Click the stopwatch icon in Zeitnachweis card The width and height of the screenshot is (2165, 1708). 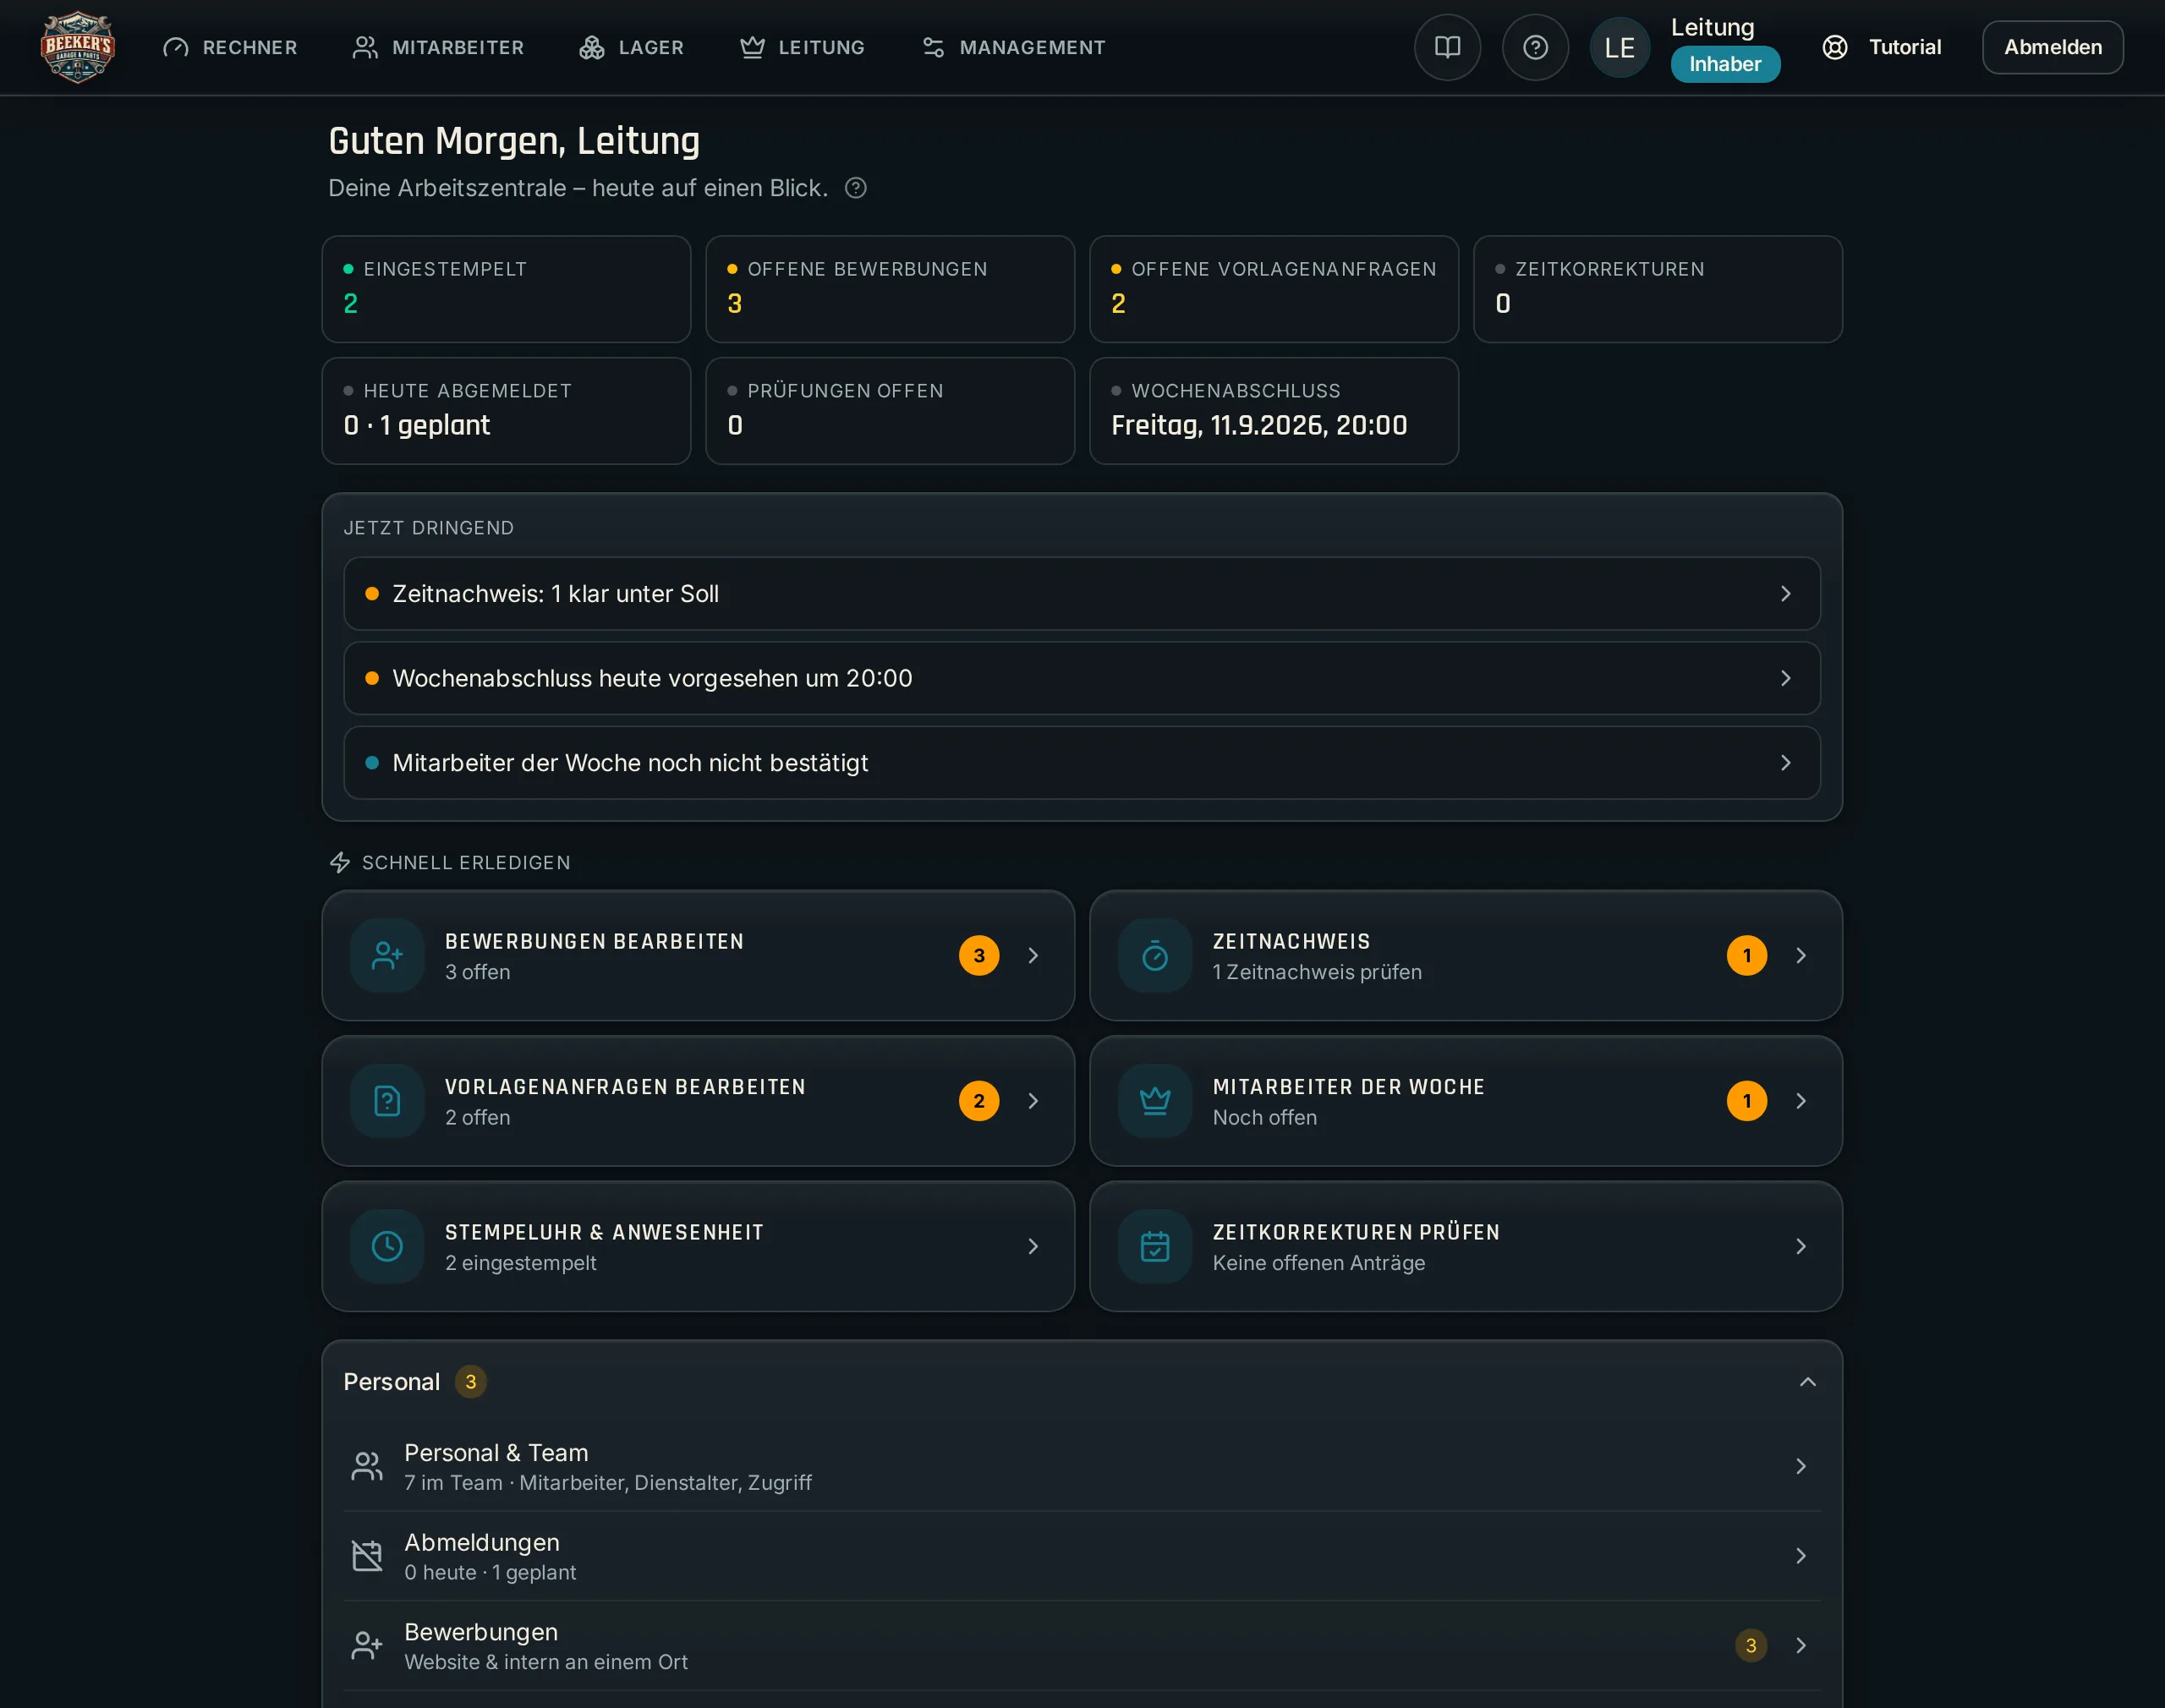coord(1155,955)
